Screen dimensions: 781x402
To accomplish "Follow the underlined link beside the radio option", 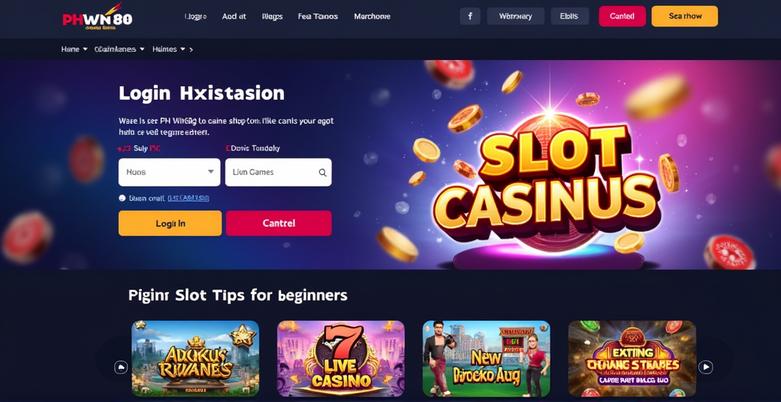I will (188, 198).
